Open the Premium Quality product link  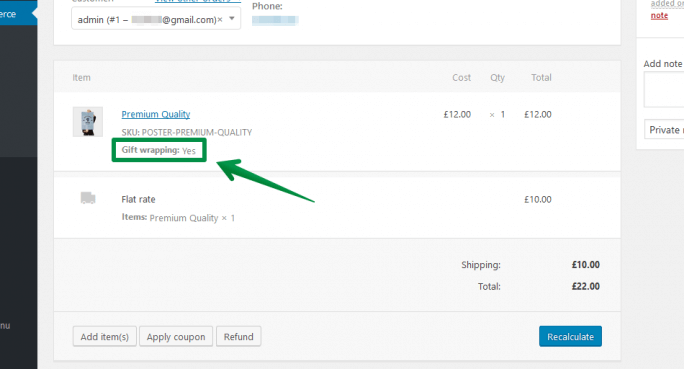point(156,114)
